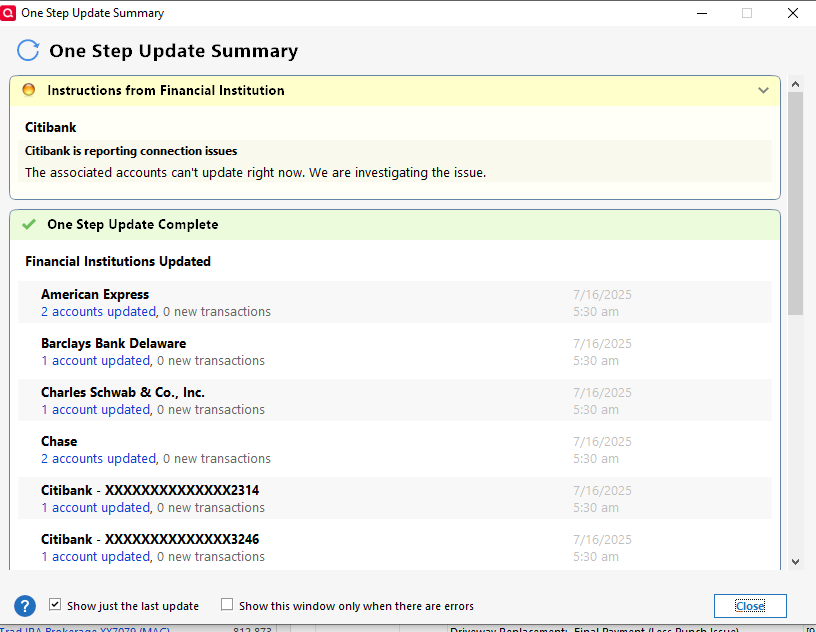Image resolution: width=816 pixels, height=632 pixels.
Task: Toggle Show just the last update checkbox
Action: tap(55, 604)
